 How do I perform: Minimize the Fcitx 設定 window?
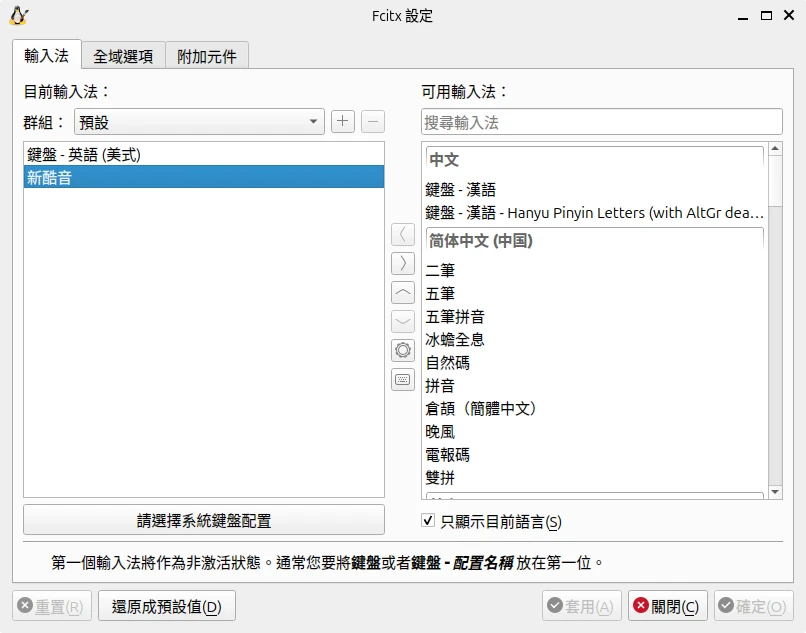click(743, 16)
